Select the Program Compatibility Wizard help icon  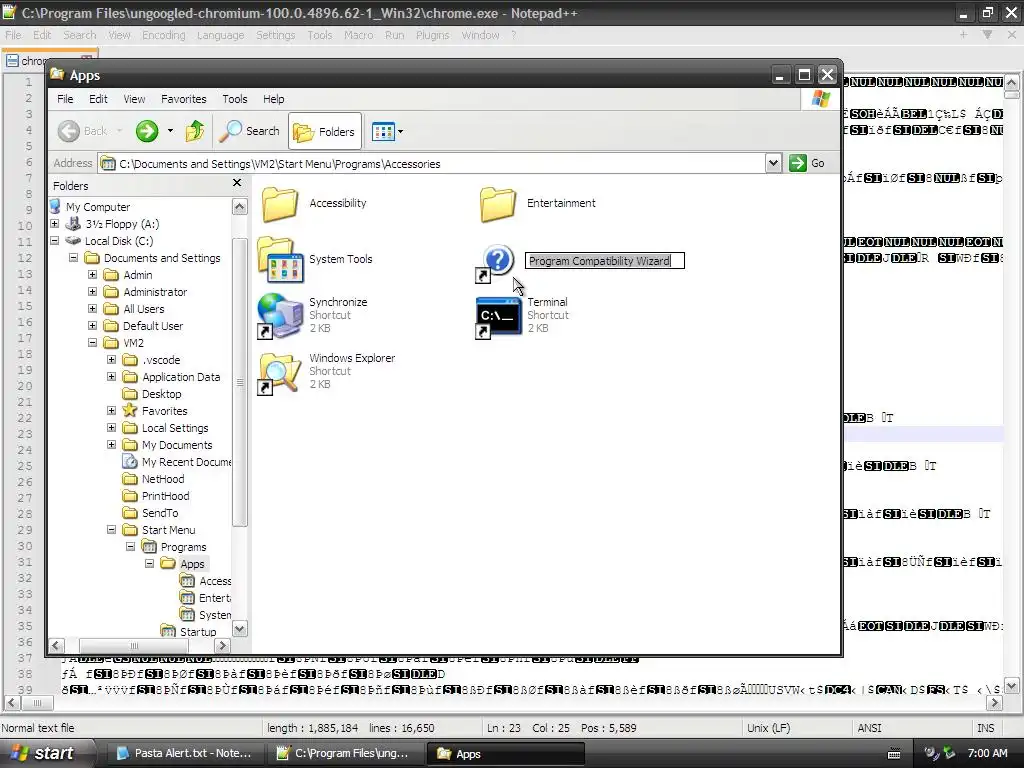point(496,263)
